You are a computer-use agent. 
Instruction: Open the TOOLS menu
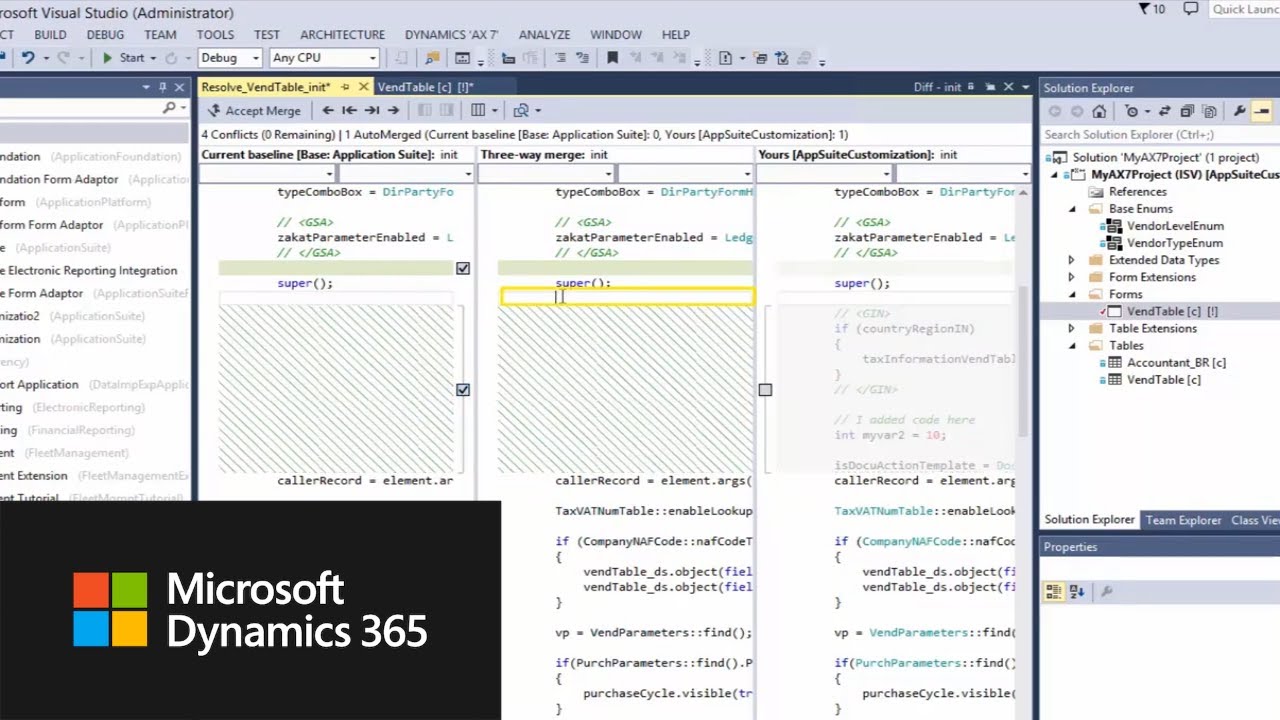coord(215,34)
